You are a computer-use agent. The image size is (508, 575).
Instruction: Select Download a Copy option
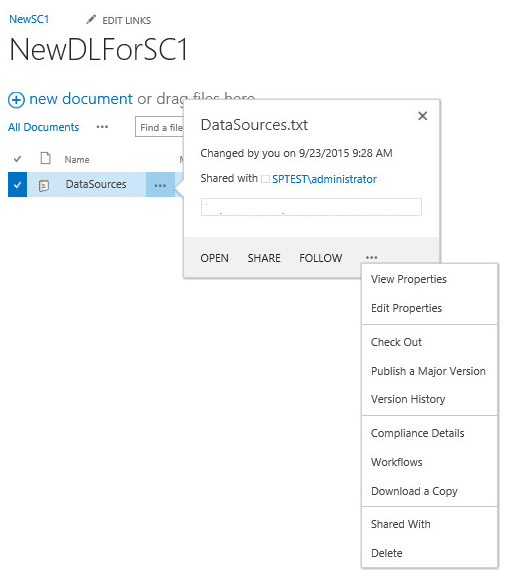click(x=414, y=491)
